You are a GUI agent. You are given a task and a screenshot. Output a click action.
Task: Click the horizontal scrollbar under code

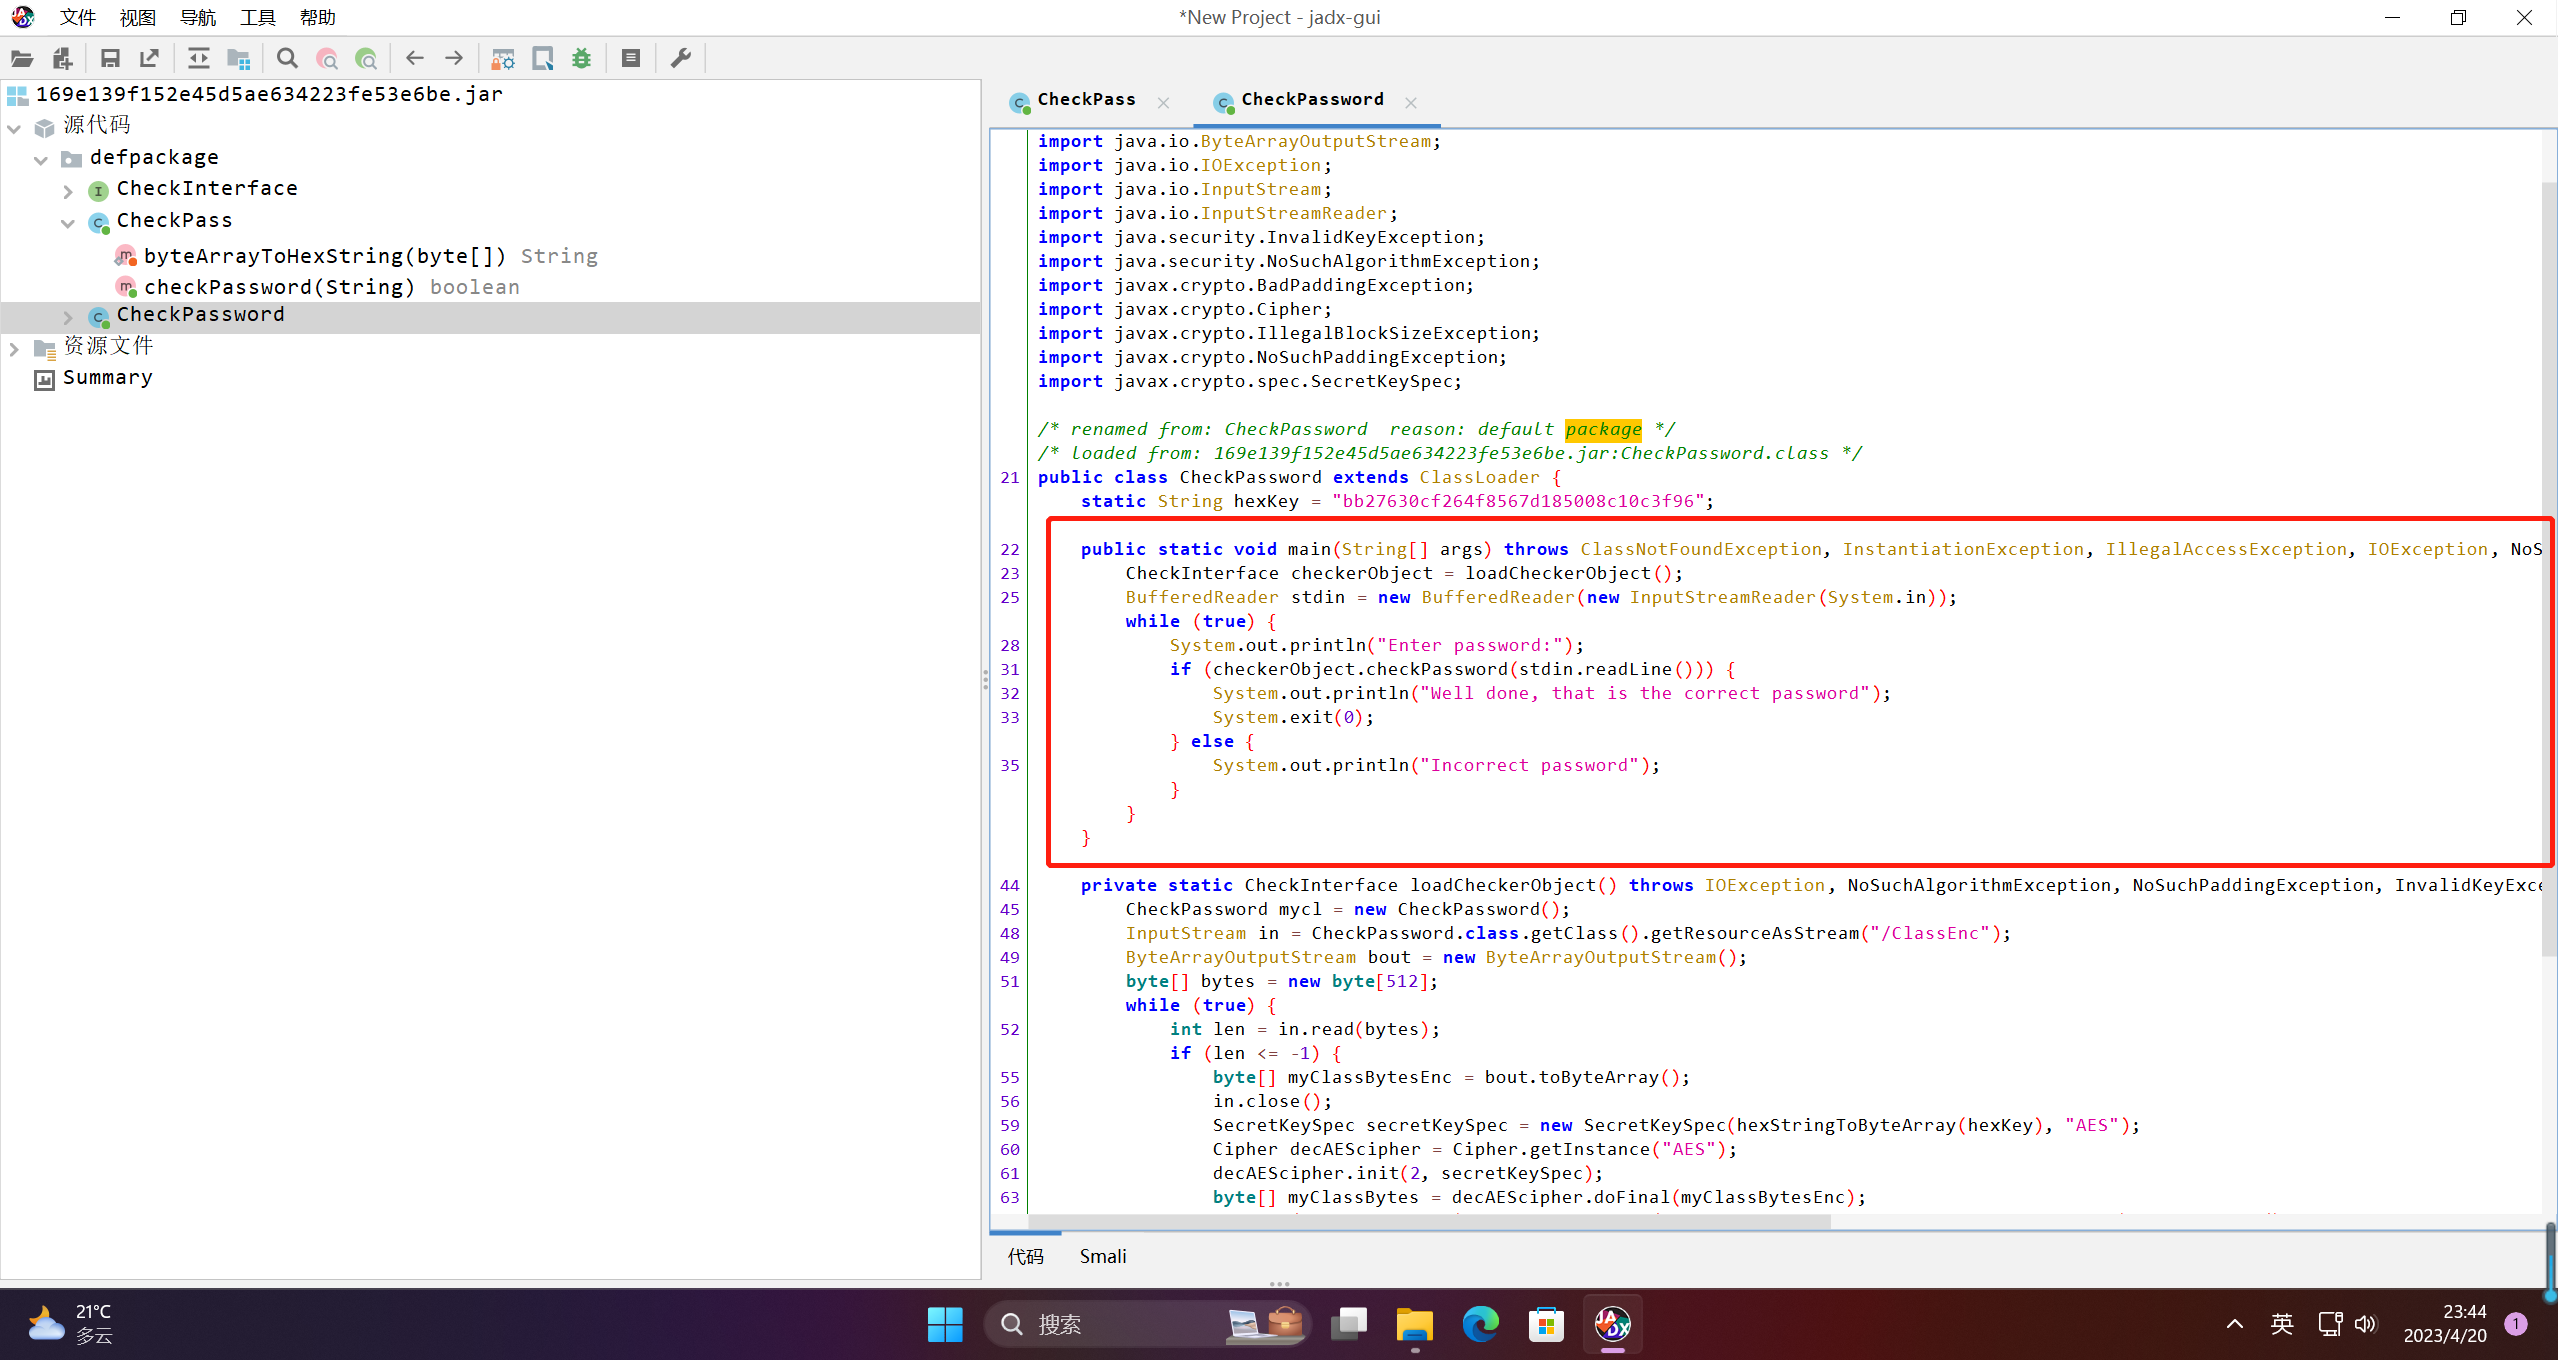click(1430, 1221)
